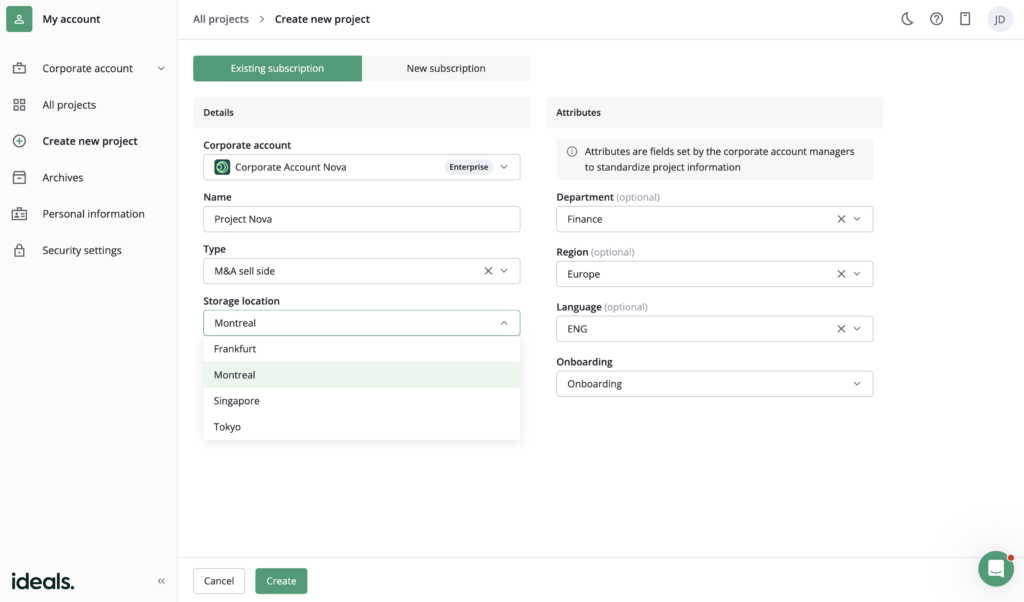Open the Language dropdown arrow
Image resolution: width=1024 pixels, height=602 pixels.
(x=857, y=329)
